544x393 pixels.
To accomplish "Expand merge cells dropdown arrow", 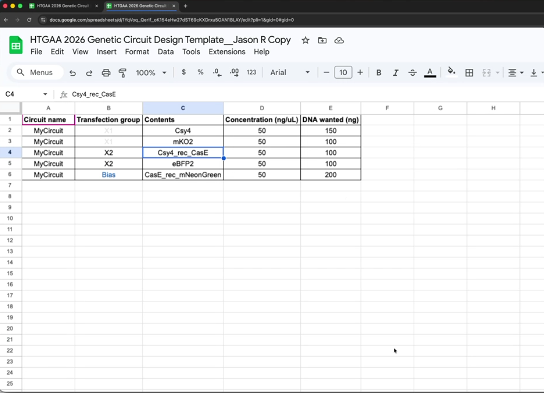I will click(x=497, y=72).
